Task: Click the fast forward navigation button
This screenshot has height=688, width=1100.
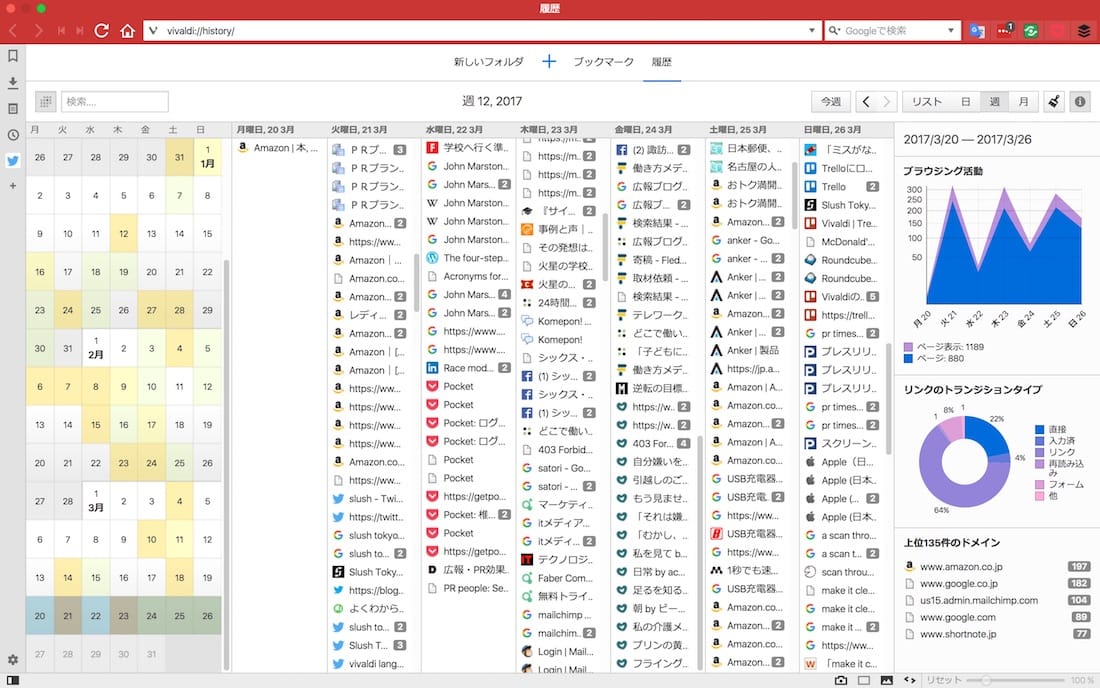Action: (x=80, y=31)
